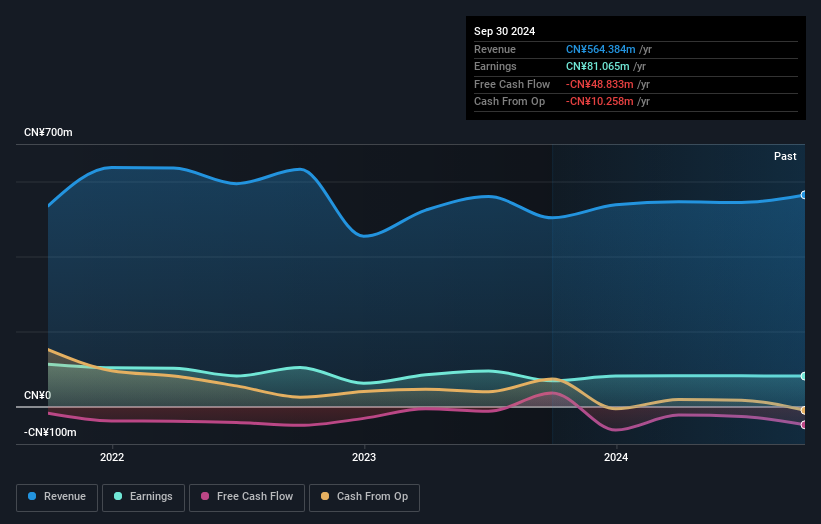Select the Earnings endpoint marker on teal line

(x=804, y=376)
